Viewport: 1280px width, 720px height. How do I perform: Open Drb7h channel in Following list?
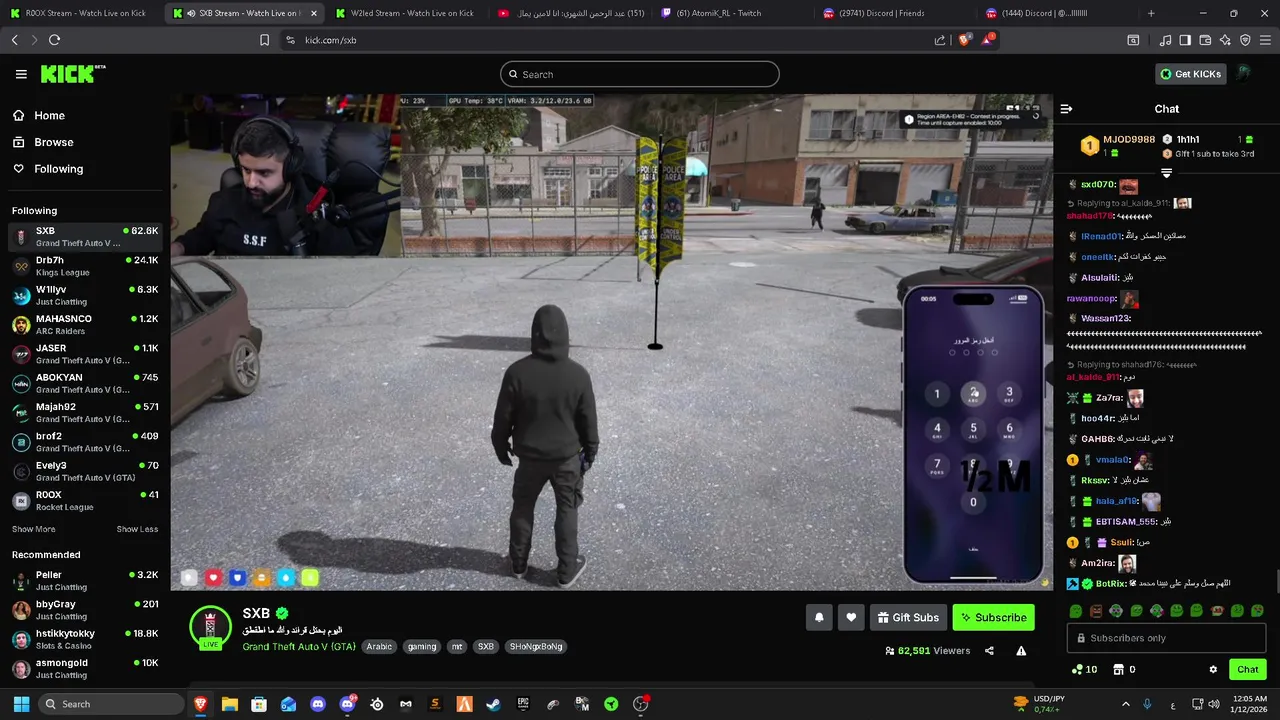tap(85, 266)
